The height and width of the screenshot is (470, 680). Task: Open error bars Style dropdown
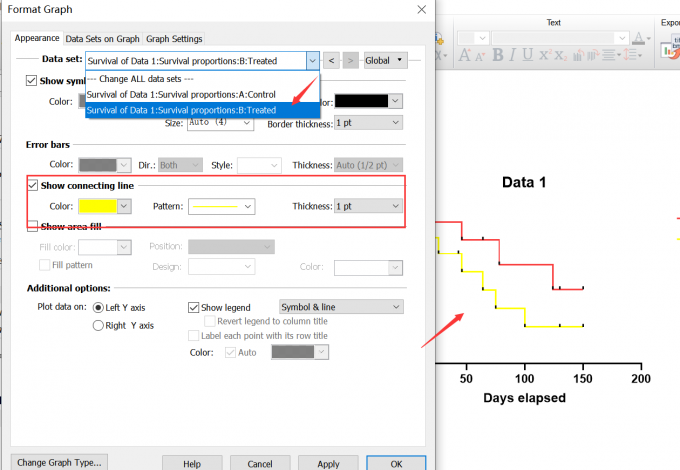[x=259, y=165]
